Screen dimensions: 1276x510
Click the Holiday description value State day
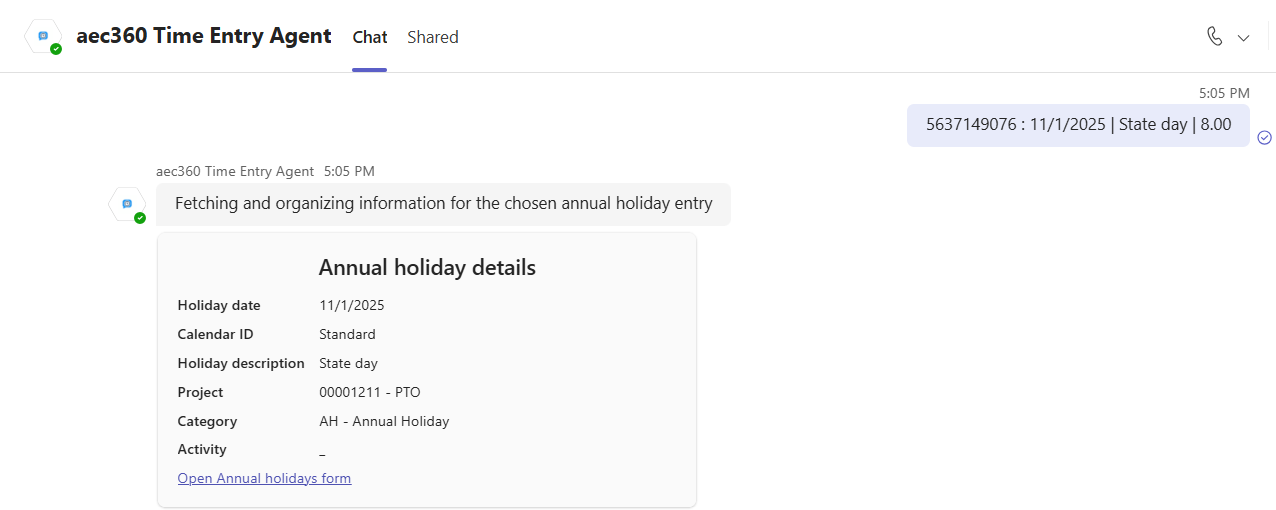coord(348,363)
